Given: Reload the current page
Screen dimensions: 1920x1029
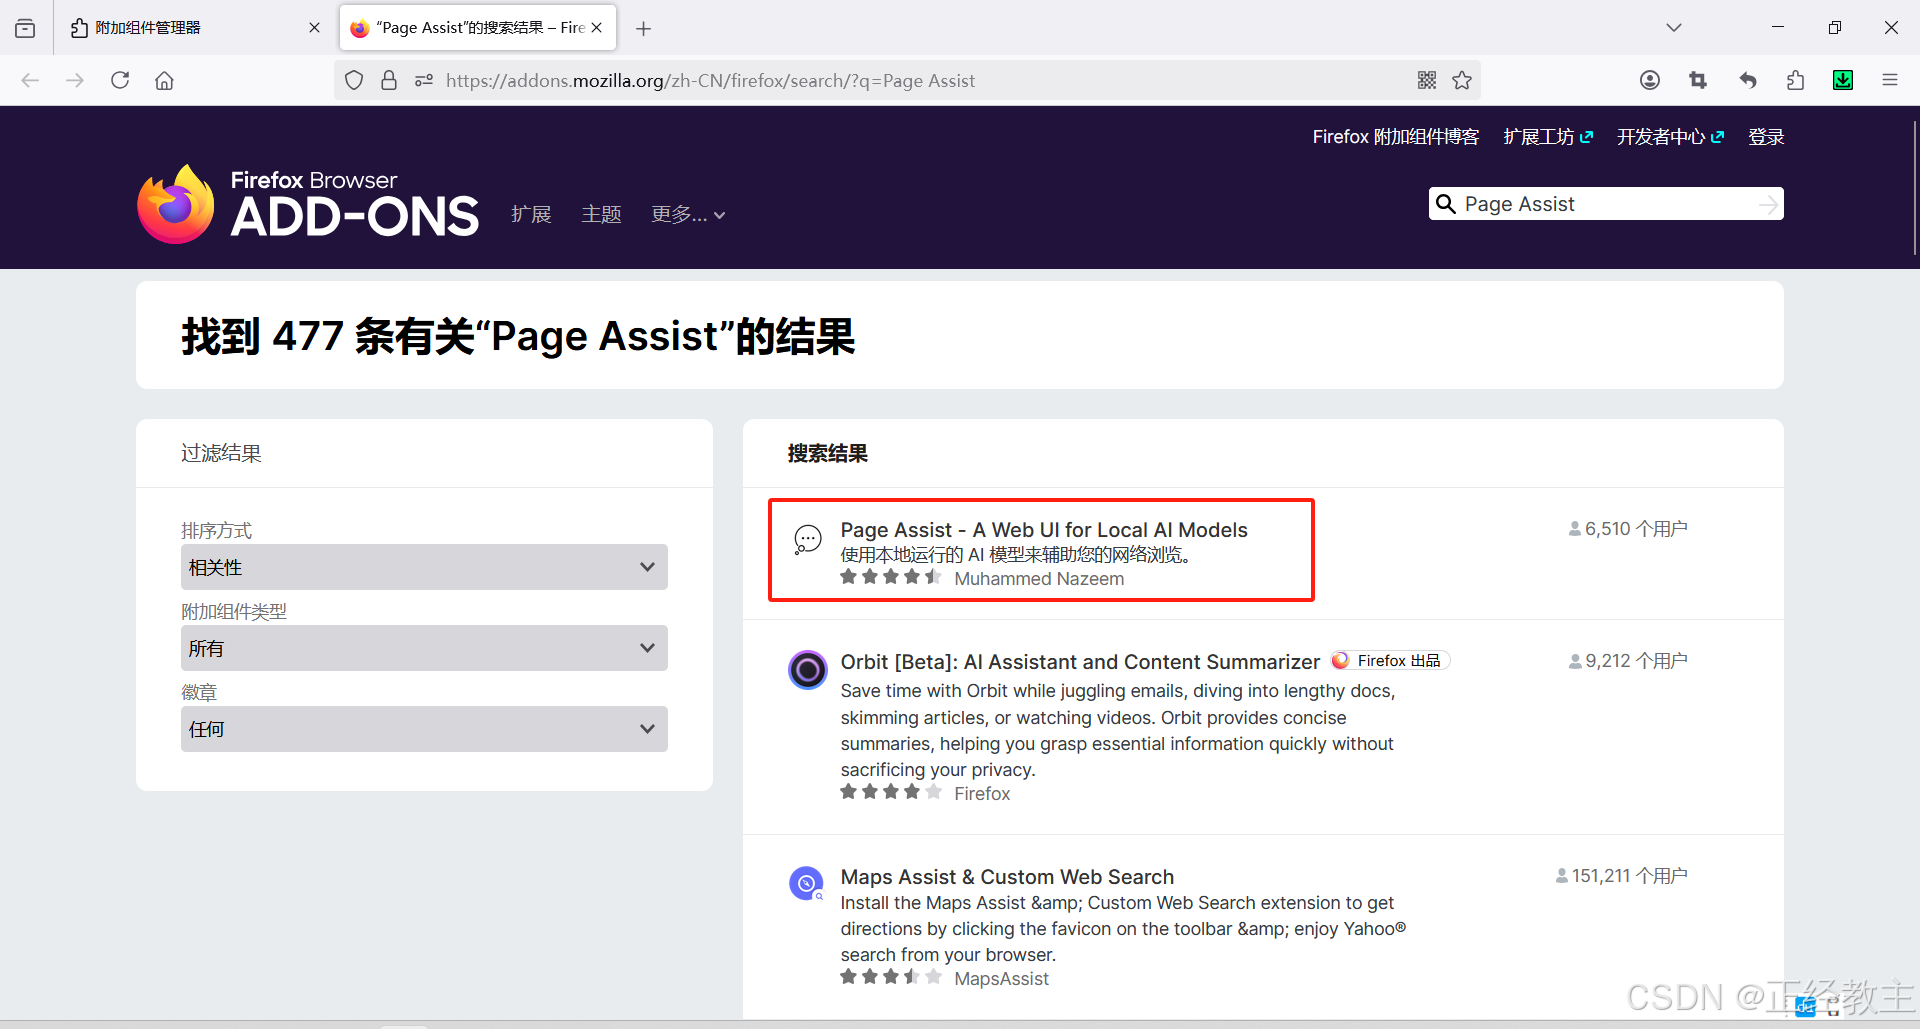Looking at the screenshot, I should pyautogui.click(x=120, y=80).
